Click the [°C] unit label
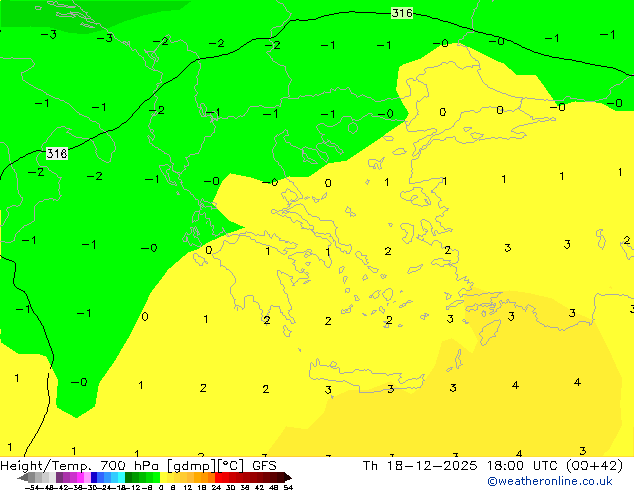Image resolution: width=634 pixels, height=490 pixels. click(x=229, y=465)
